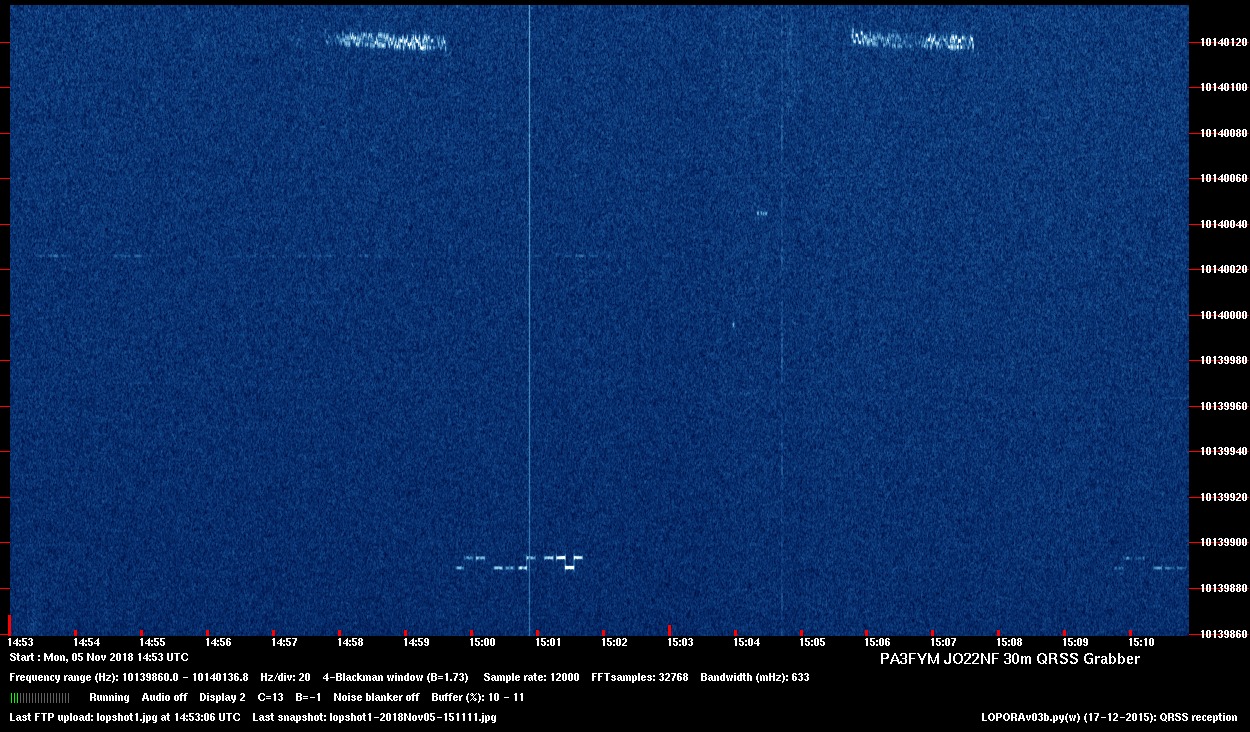Click the "Buffer (%): 10 - 11" readout
The width and height of the screenshot is (1250, 732).
click(x=478, y=697)
